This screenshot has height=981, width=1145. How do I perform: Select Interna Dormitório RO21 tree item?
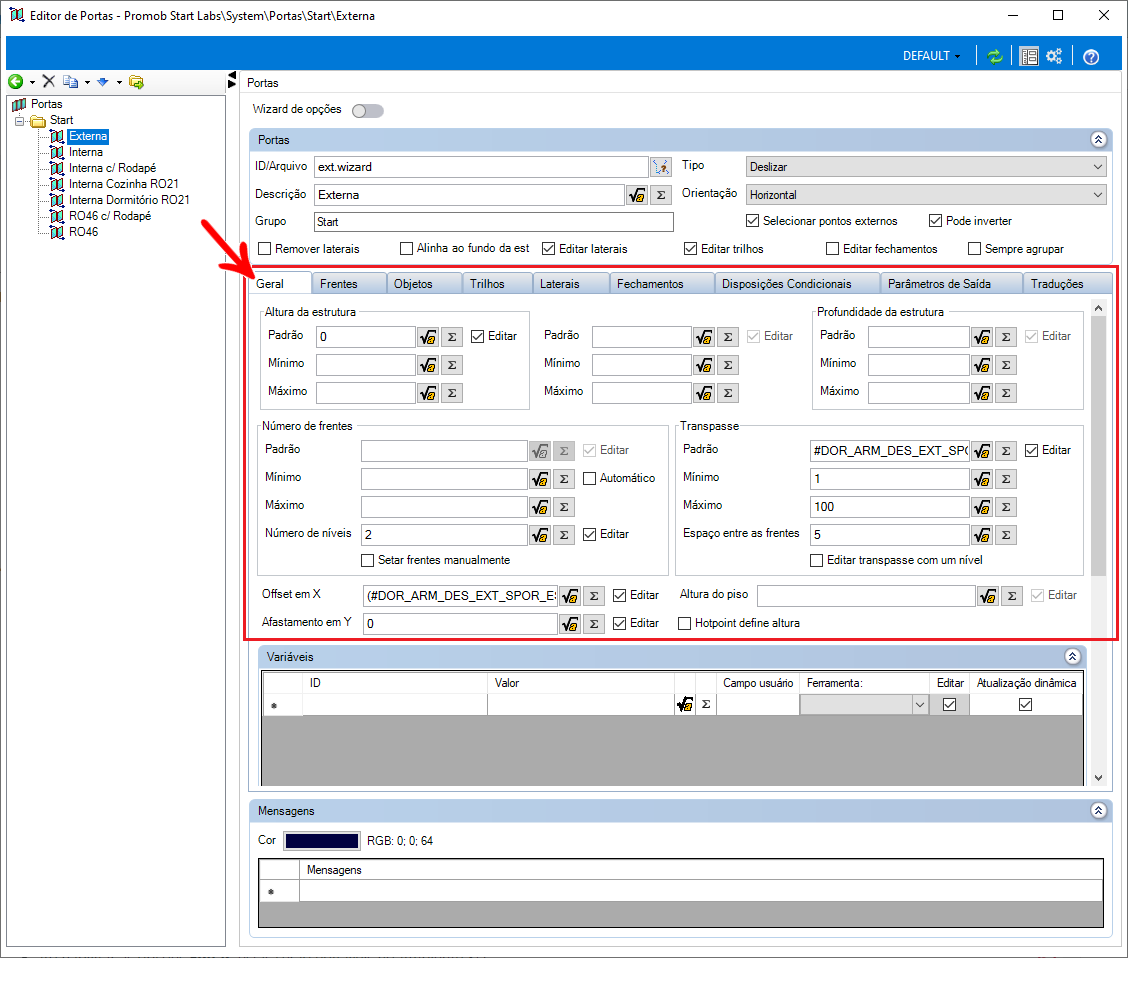131,202
